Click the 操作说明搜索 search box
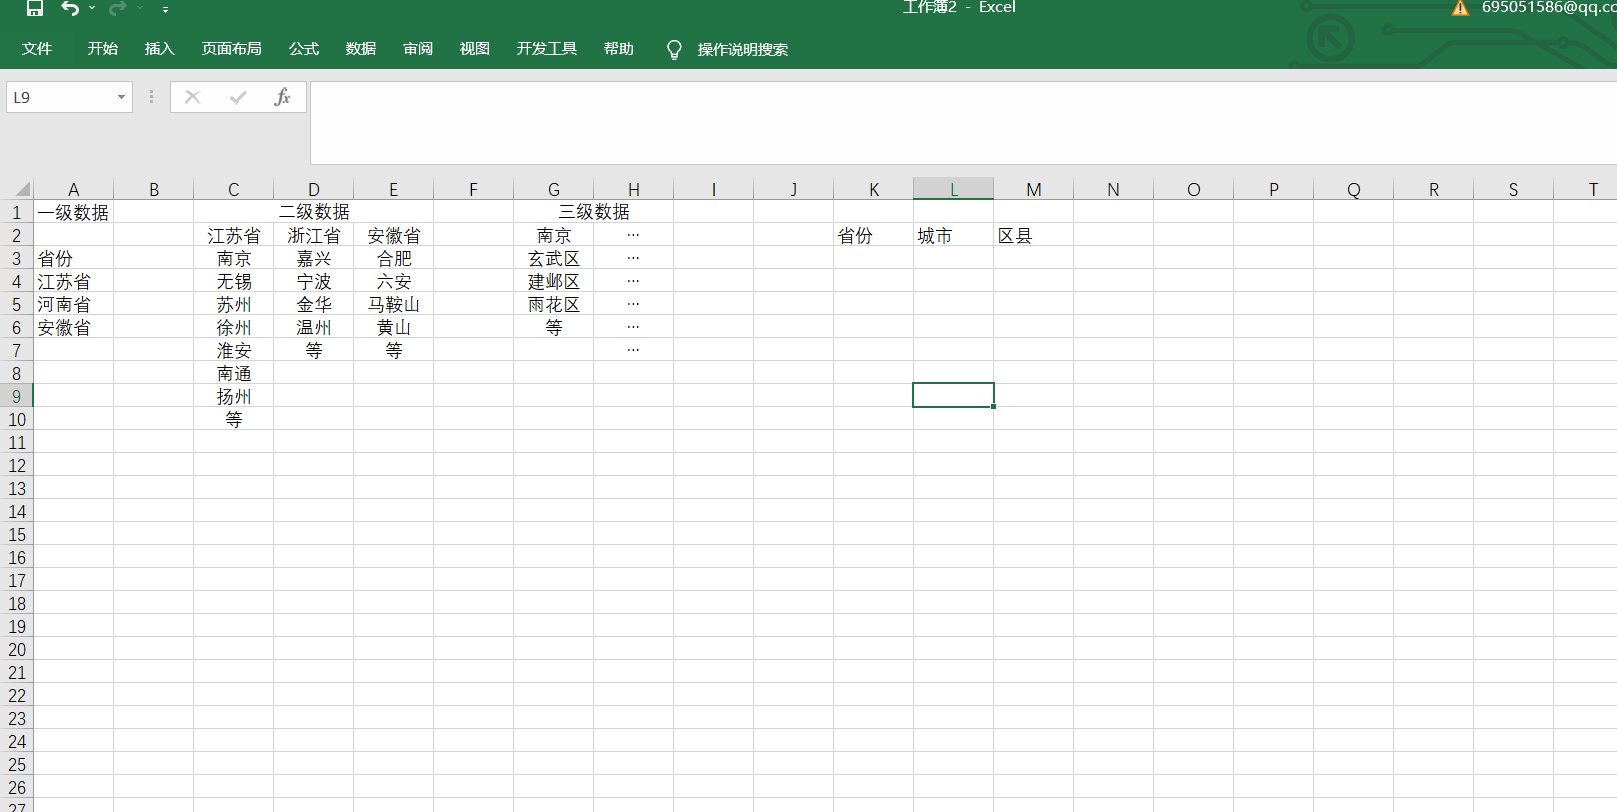 [742, 49]
